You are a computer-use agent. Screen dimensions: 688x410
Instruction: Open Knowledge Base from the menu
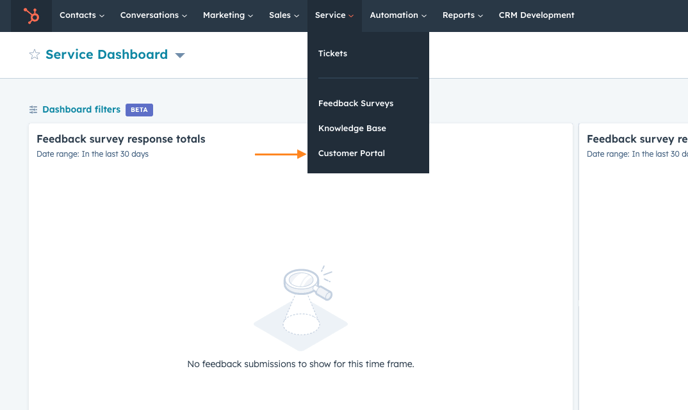352,128
